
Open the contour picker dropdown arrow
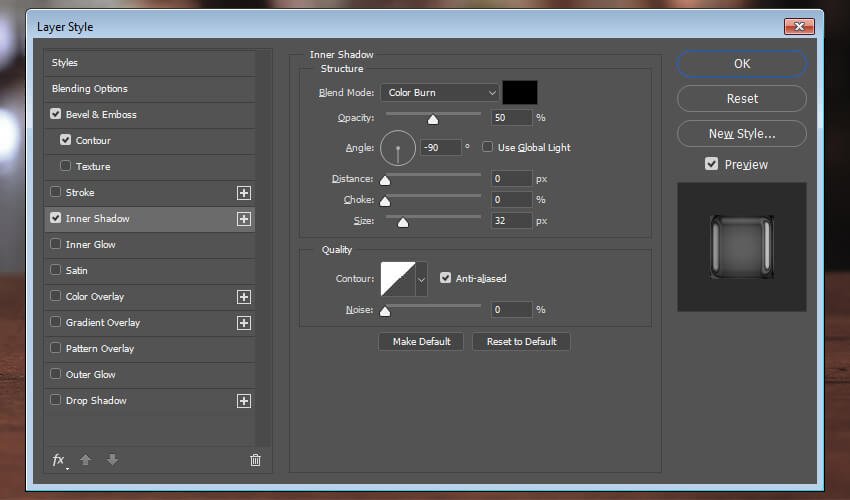[421, 279]
